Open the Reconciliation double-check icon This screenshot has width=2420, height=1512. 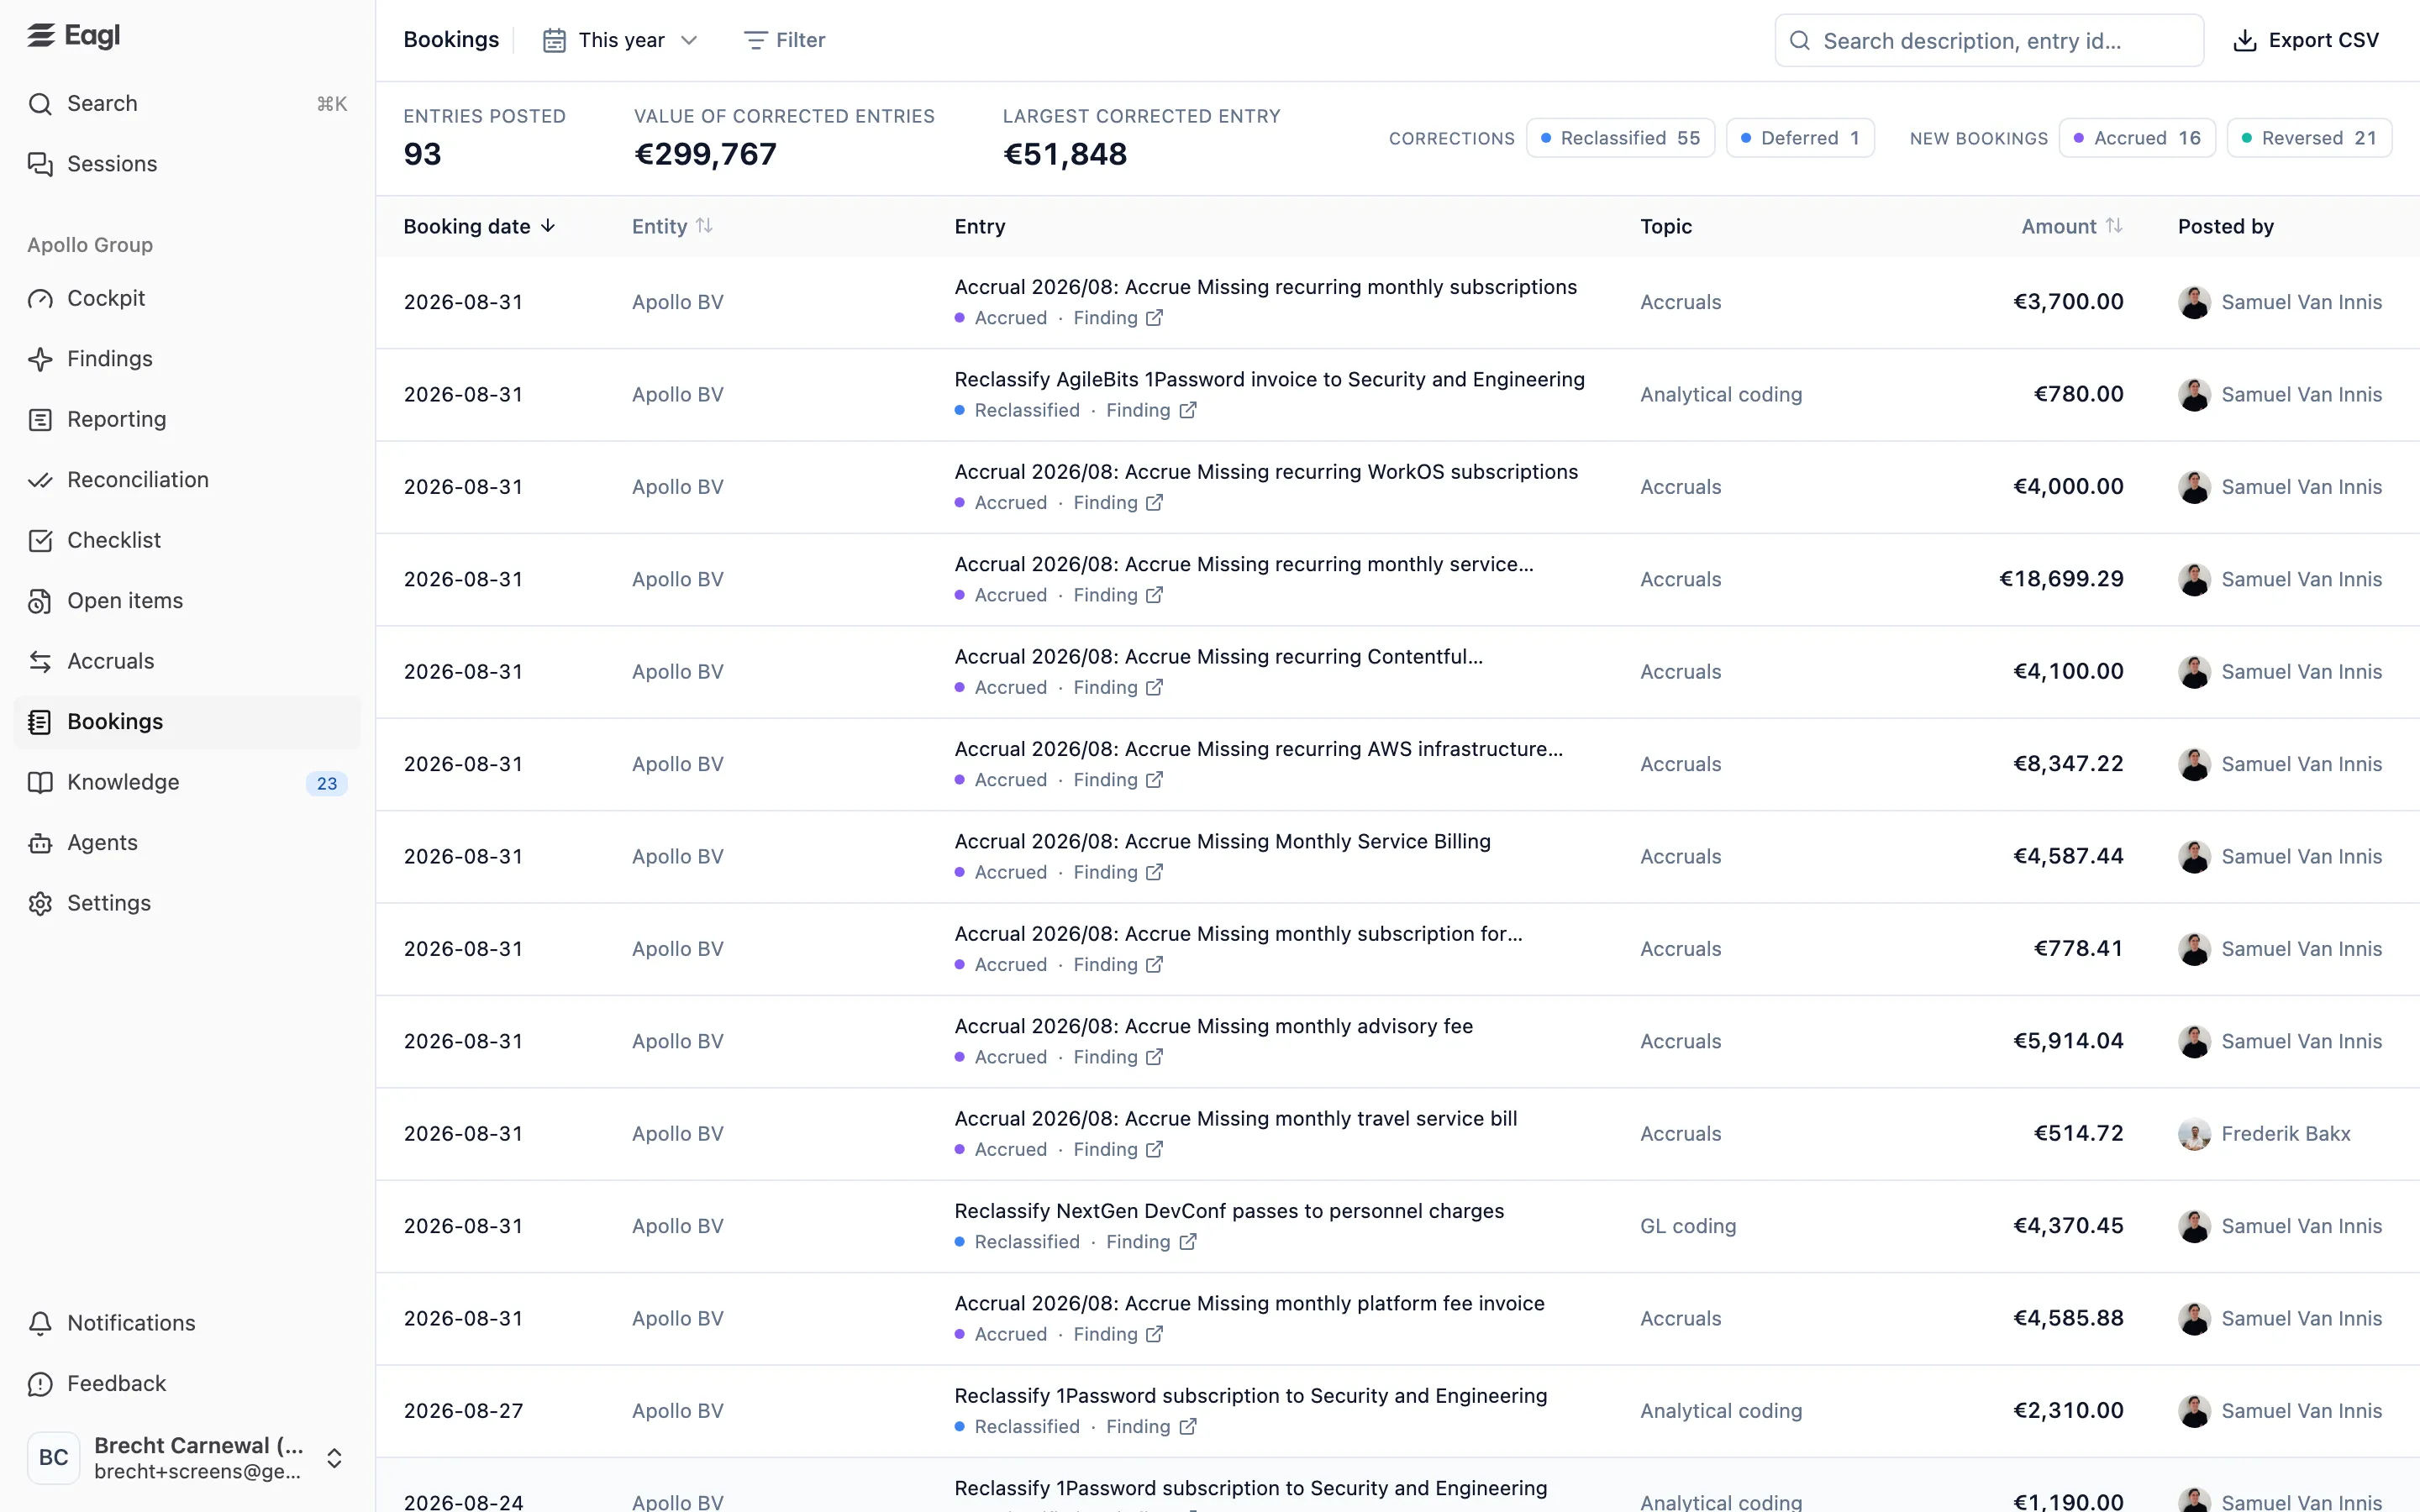(x=40, y=480)
